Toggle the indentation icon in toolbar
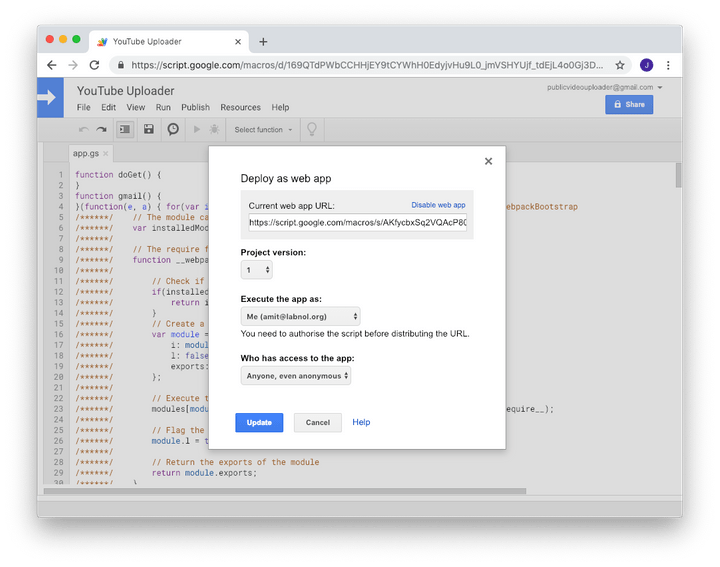 coord(125,129)
